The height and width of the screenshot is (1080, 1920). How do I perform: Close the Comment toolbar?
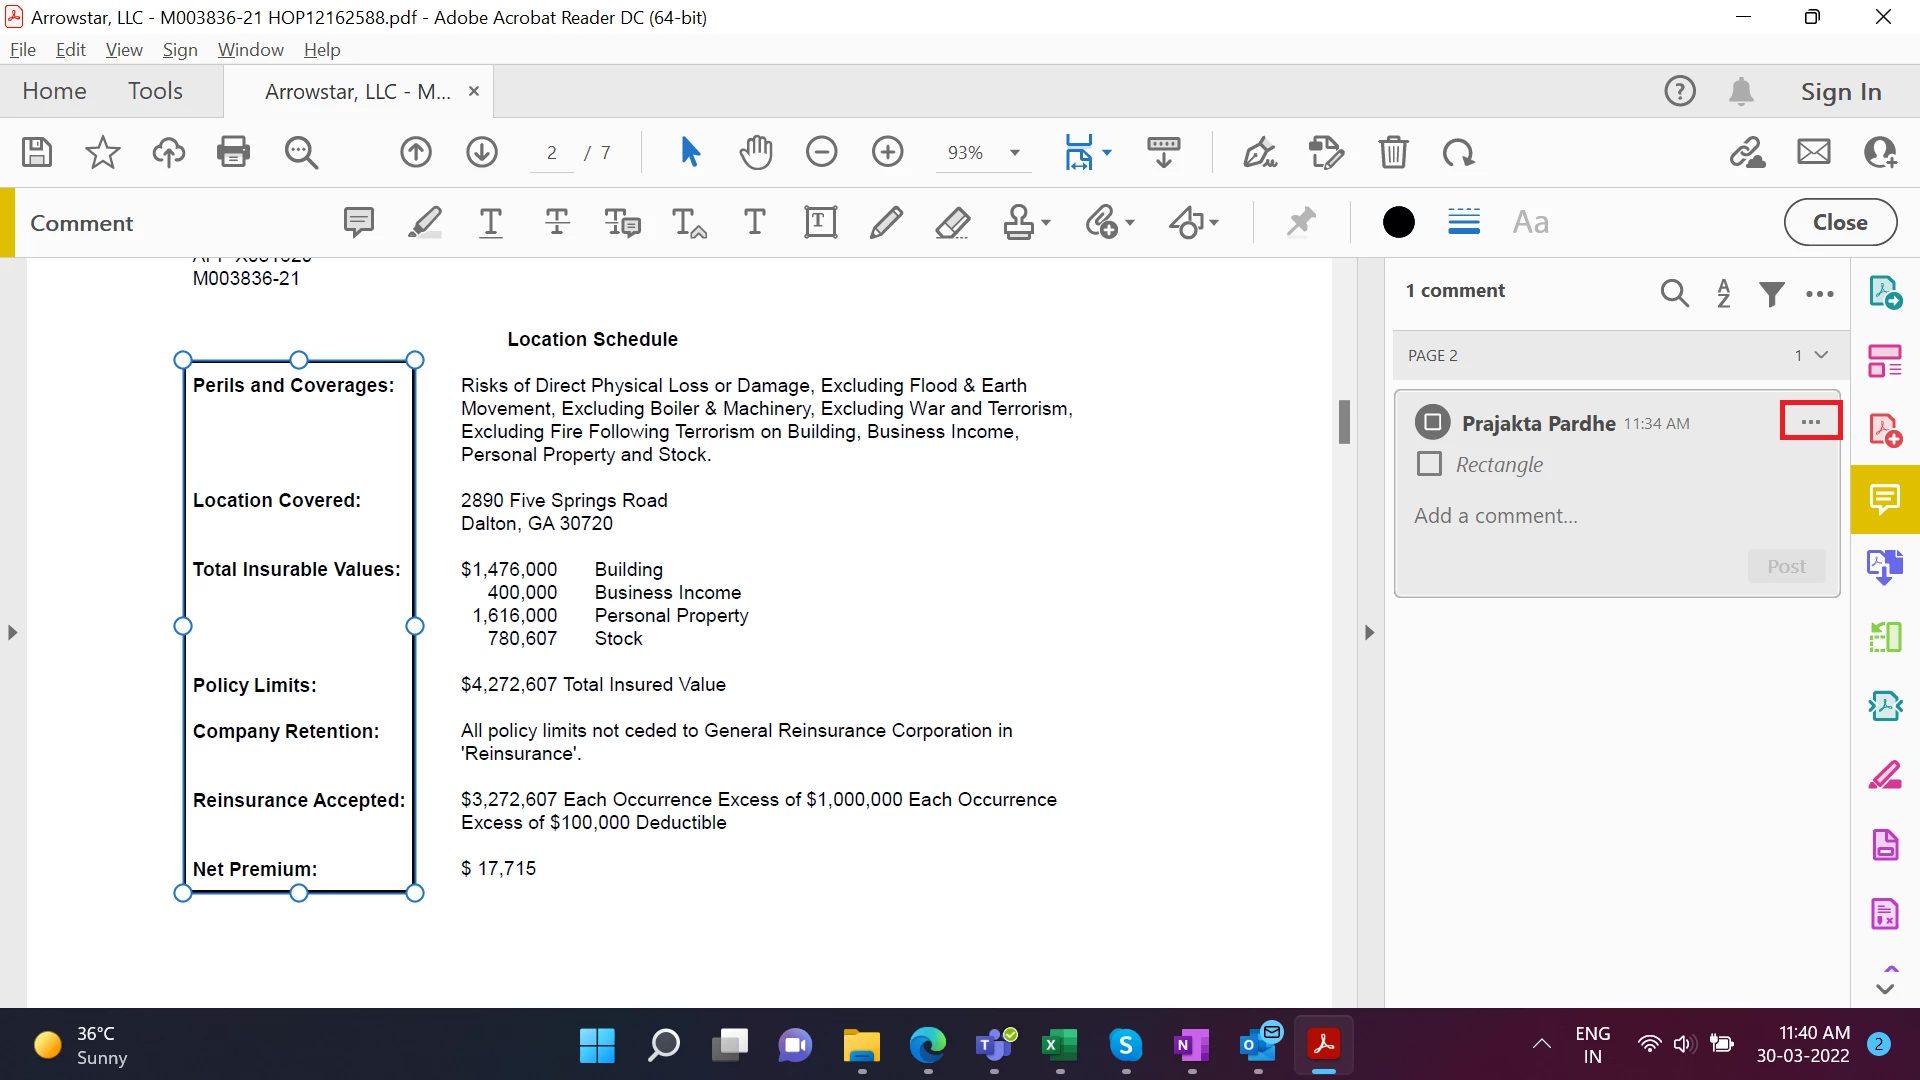pos(1839,222)
